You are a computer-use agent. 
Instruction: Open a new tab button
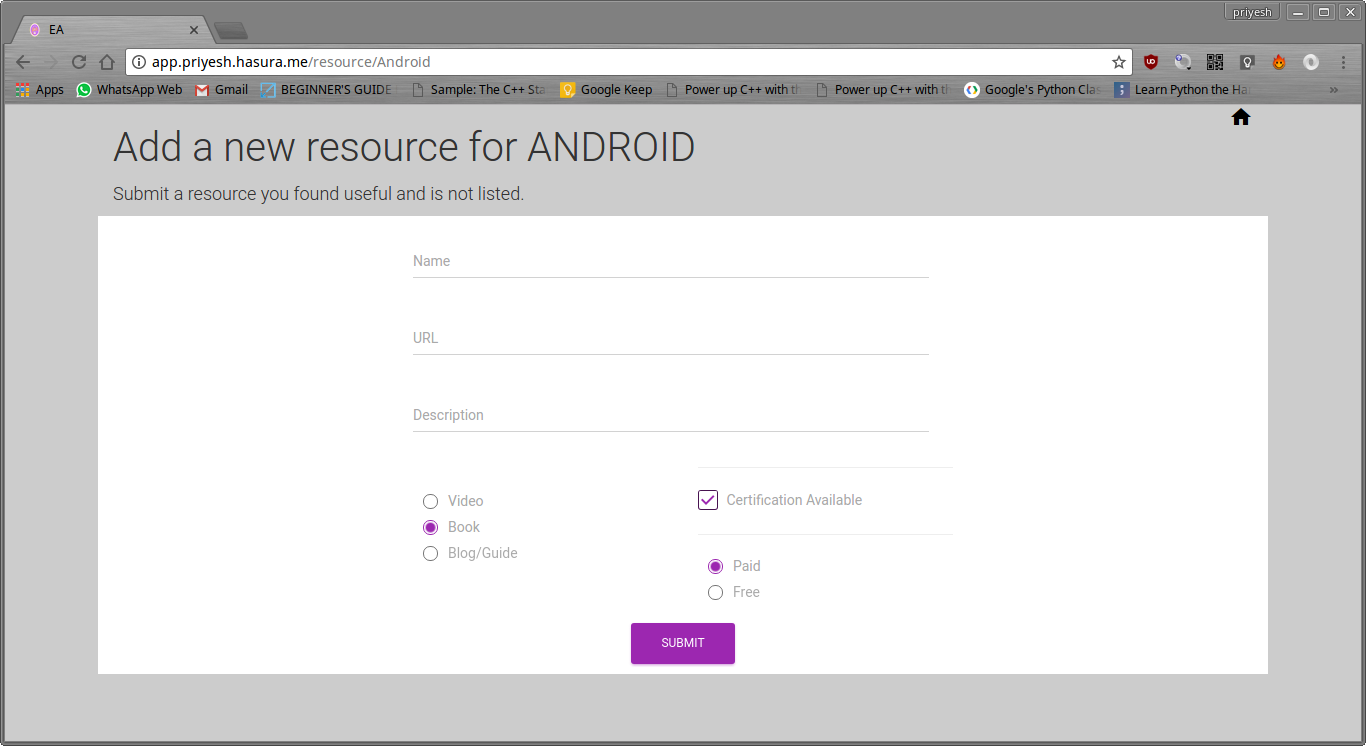(231, 31)
